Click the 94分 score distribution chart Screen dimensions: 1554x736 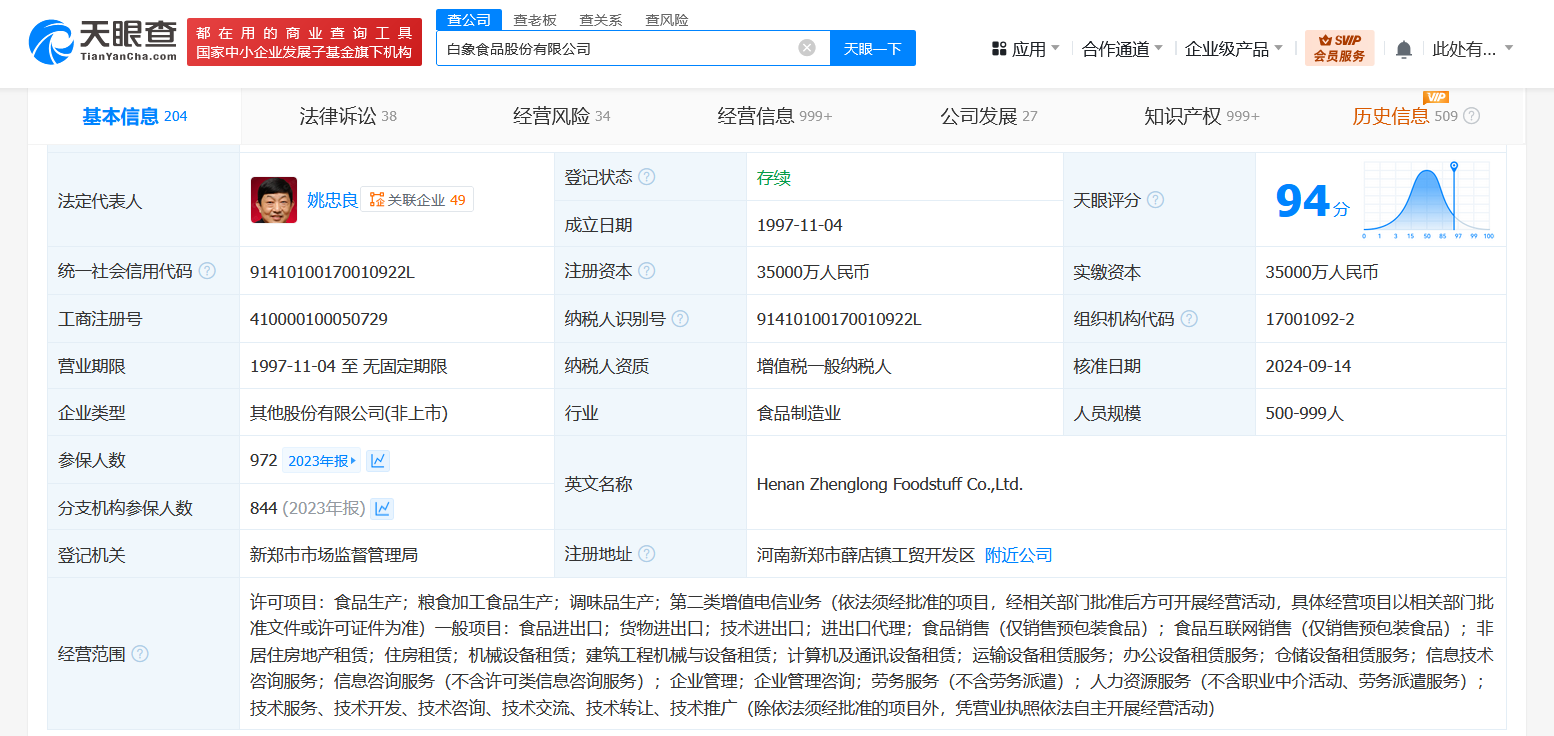tap(1427, 201)
